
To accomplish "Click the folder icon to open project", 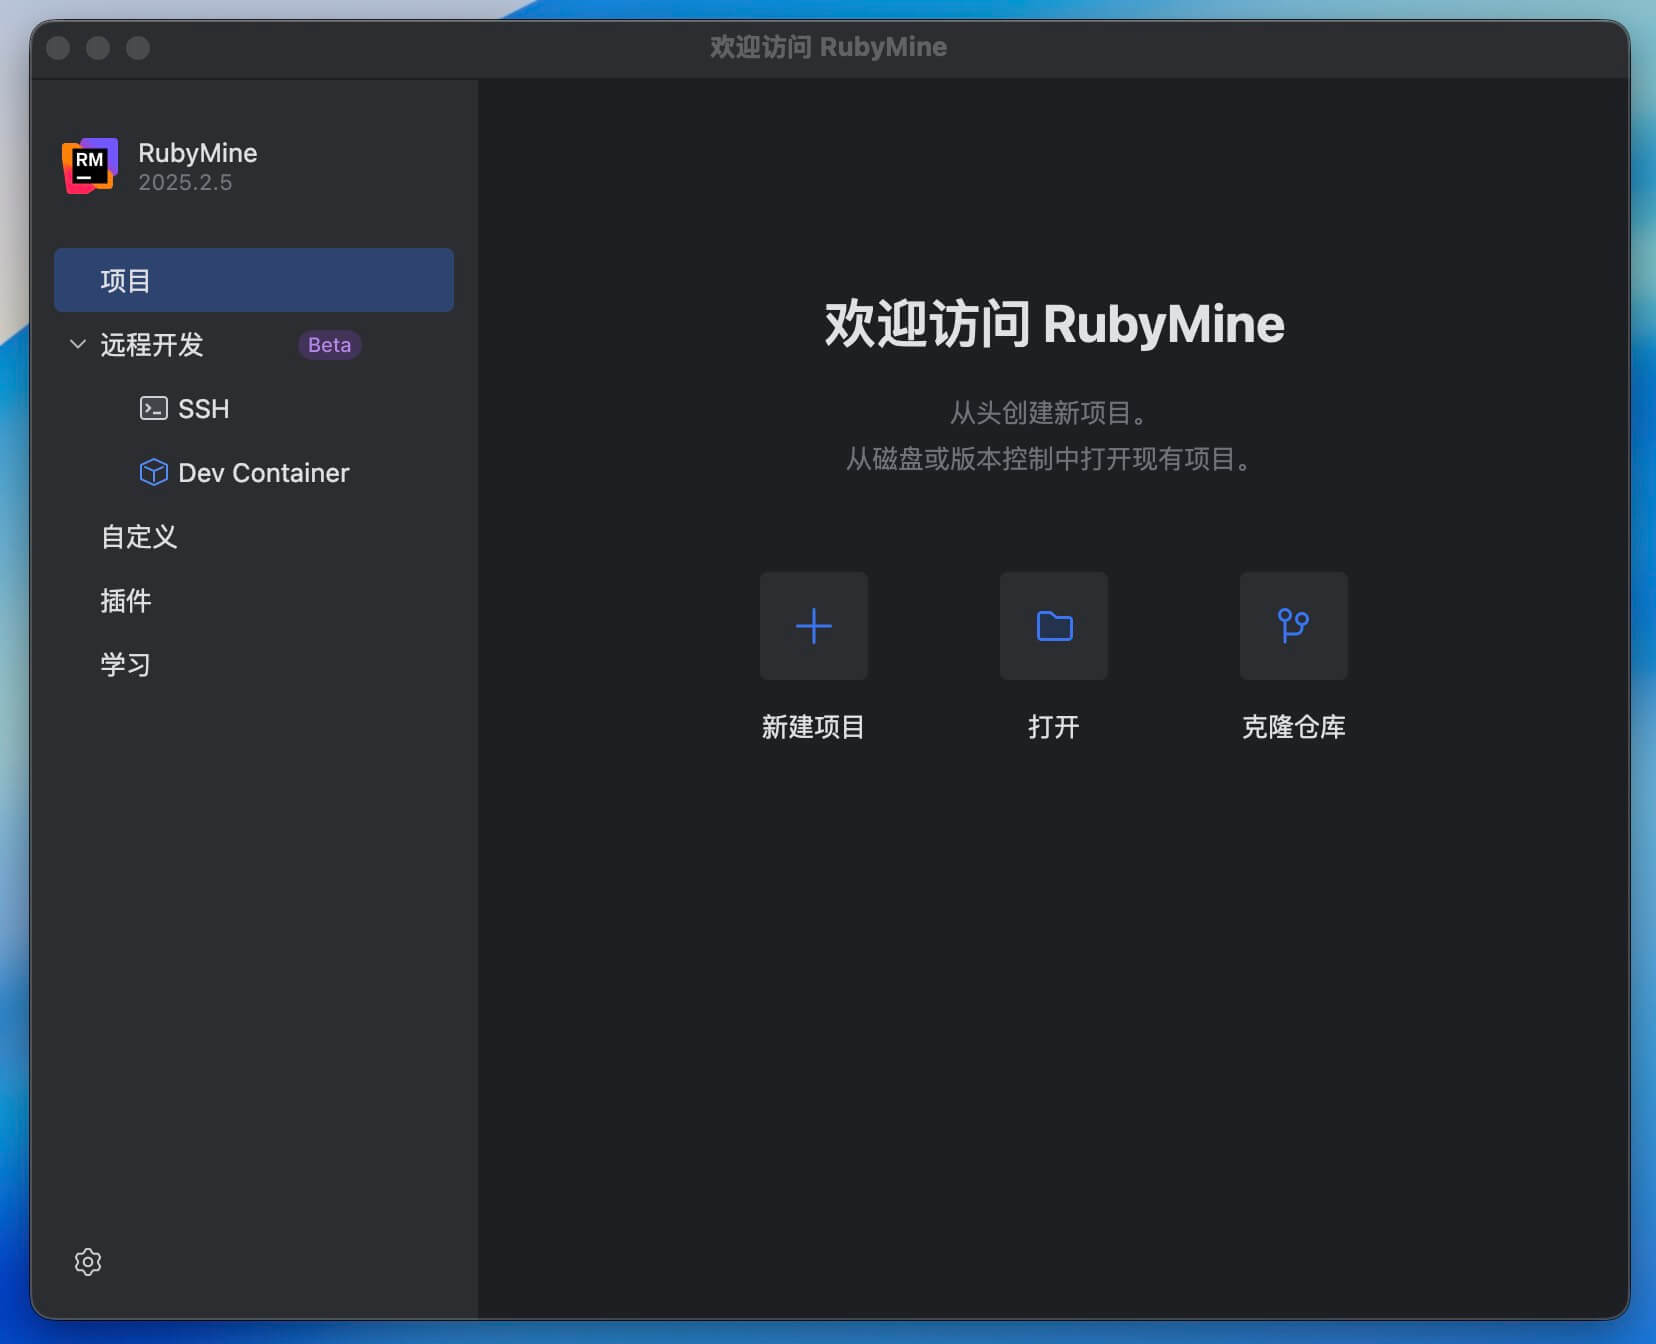I will tap(1054, 626).
